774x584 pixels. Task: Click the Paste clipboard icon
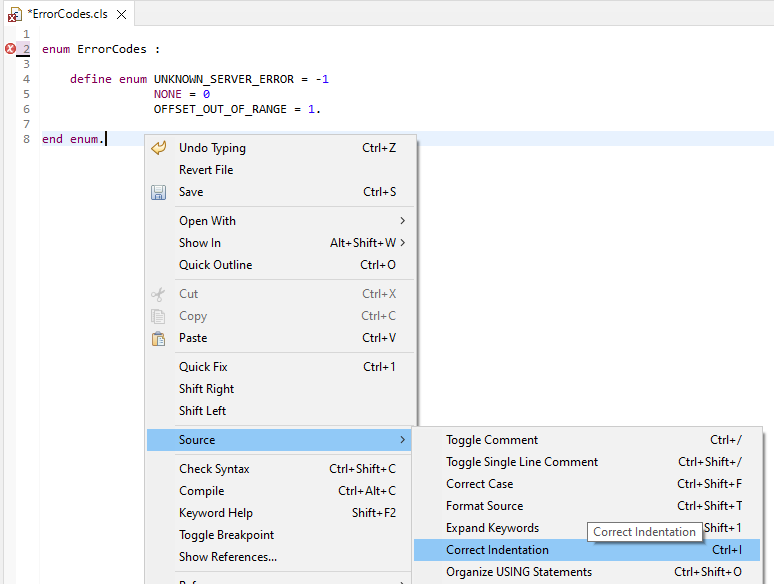coord(158,338)
